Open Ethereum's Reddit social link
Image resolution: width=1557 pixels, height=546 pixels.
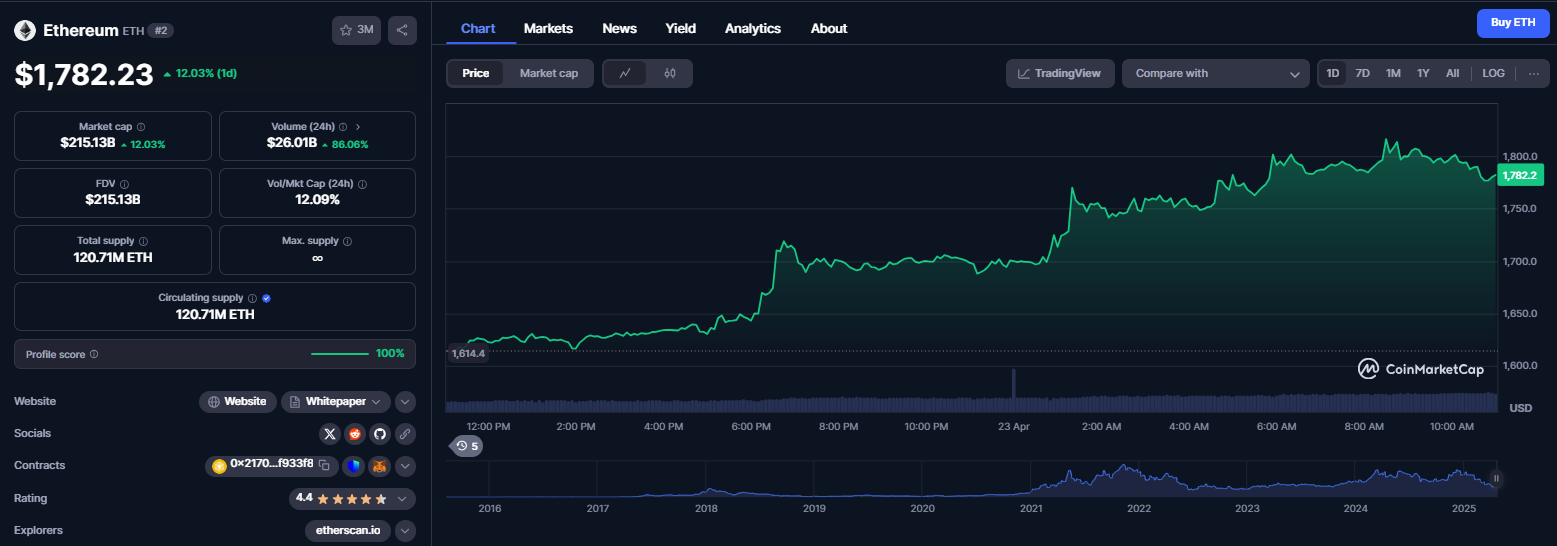click(x=355, y=434)
